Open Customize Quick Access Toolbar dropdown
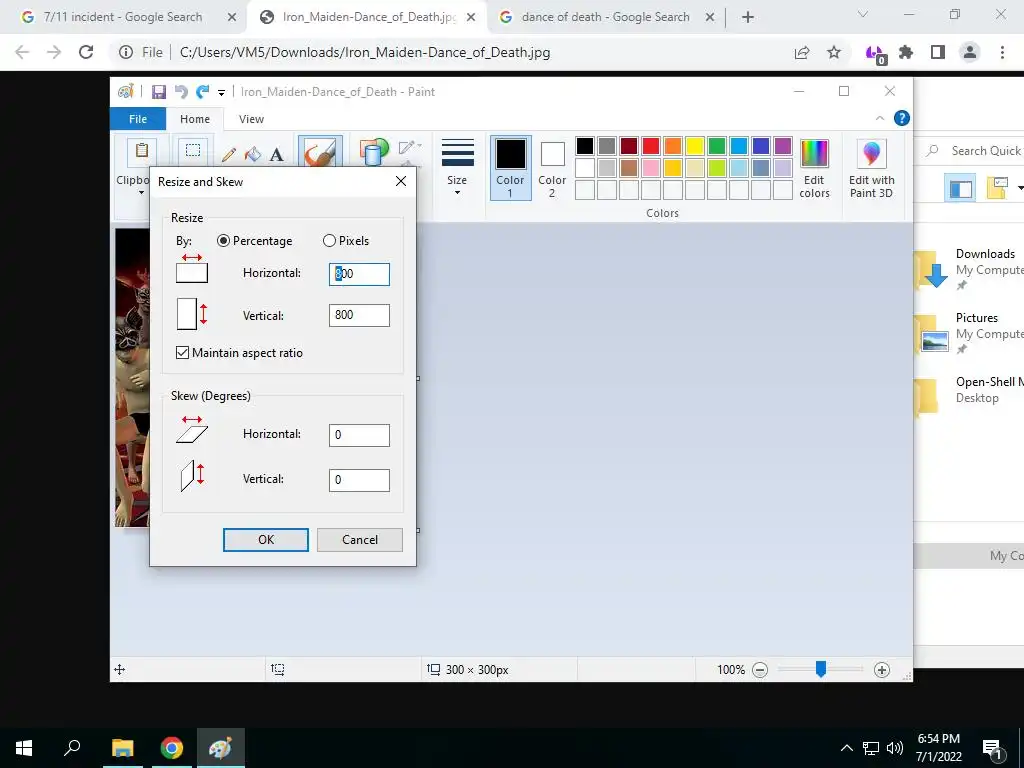 (221, 93)
